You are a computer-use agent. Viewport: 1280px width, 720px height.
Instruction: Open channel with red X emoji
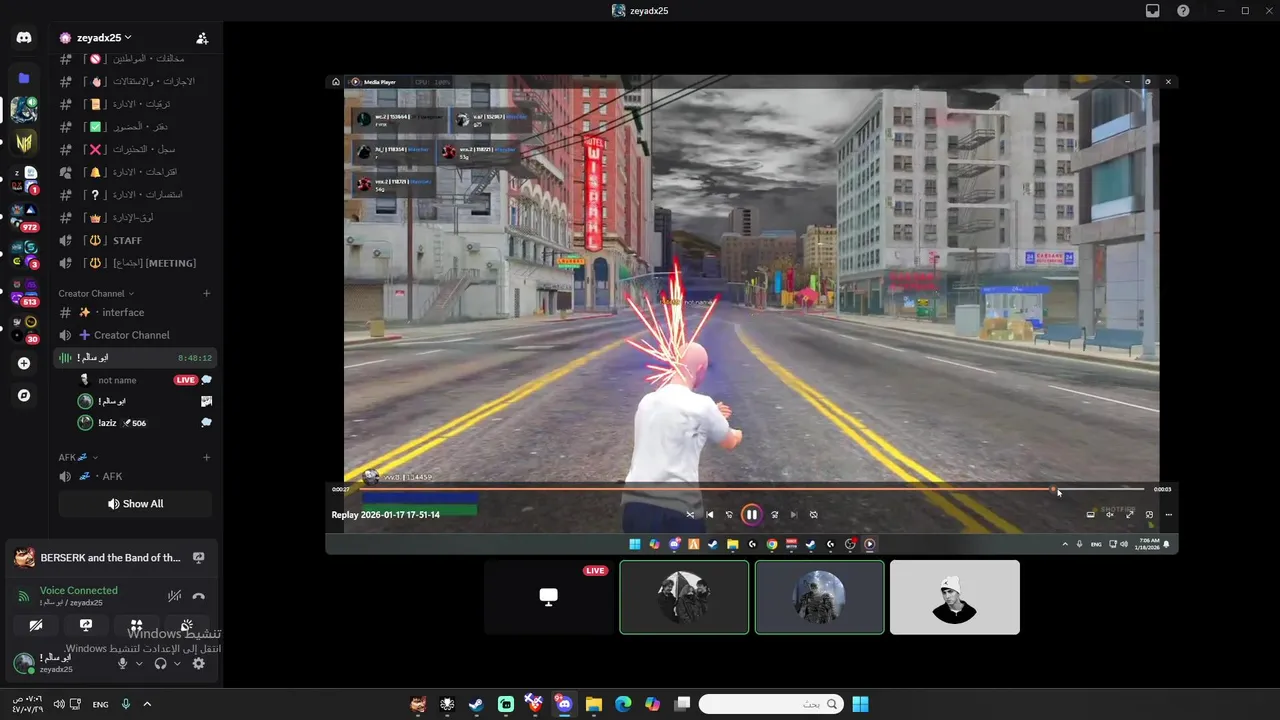pos(134,149)
